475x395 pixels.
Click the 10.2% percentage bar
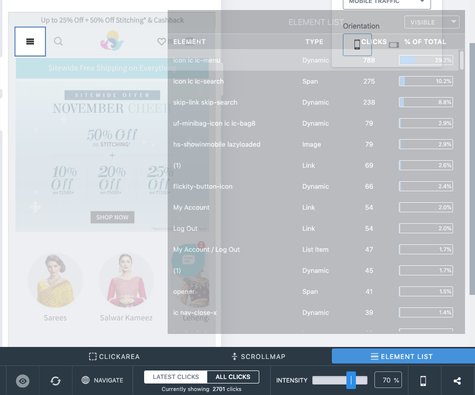tap(426, 81)
